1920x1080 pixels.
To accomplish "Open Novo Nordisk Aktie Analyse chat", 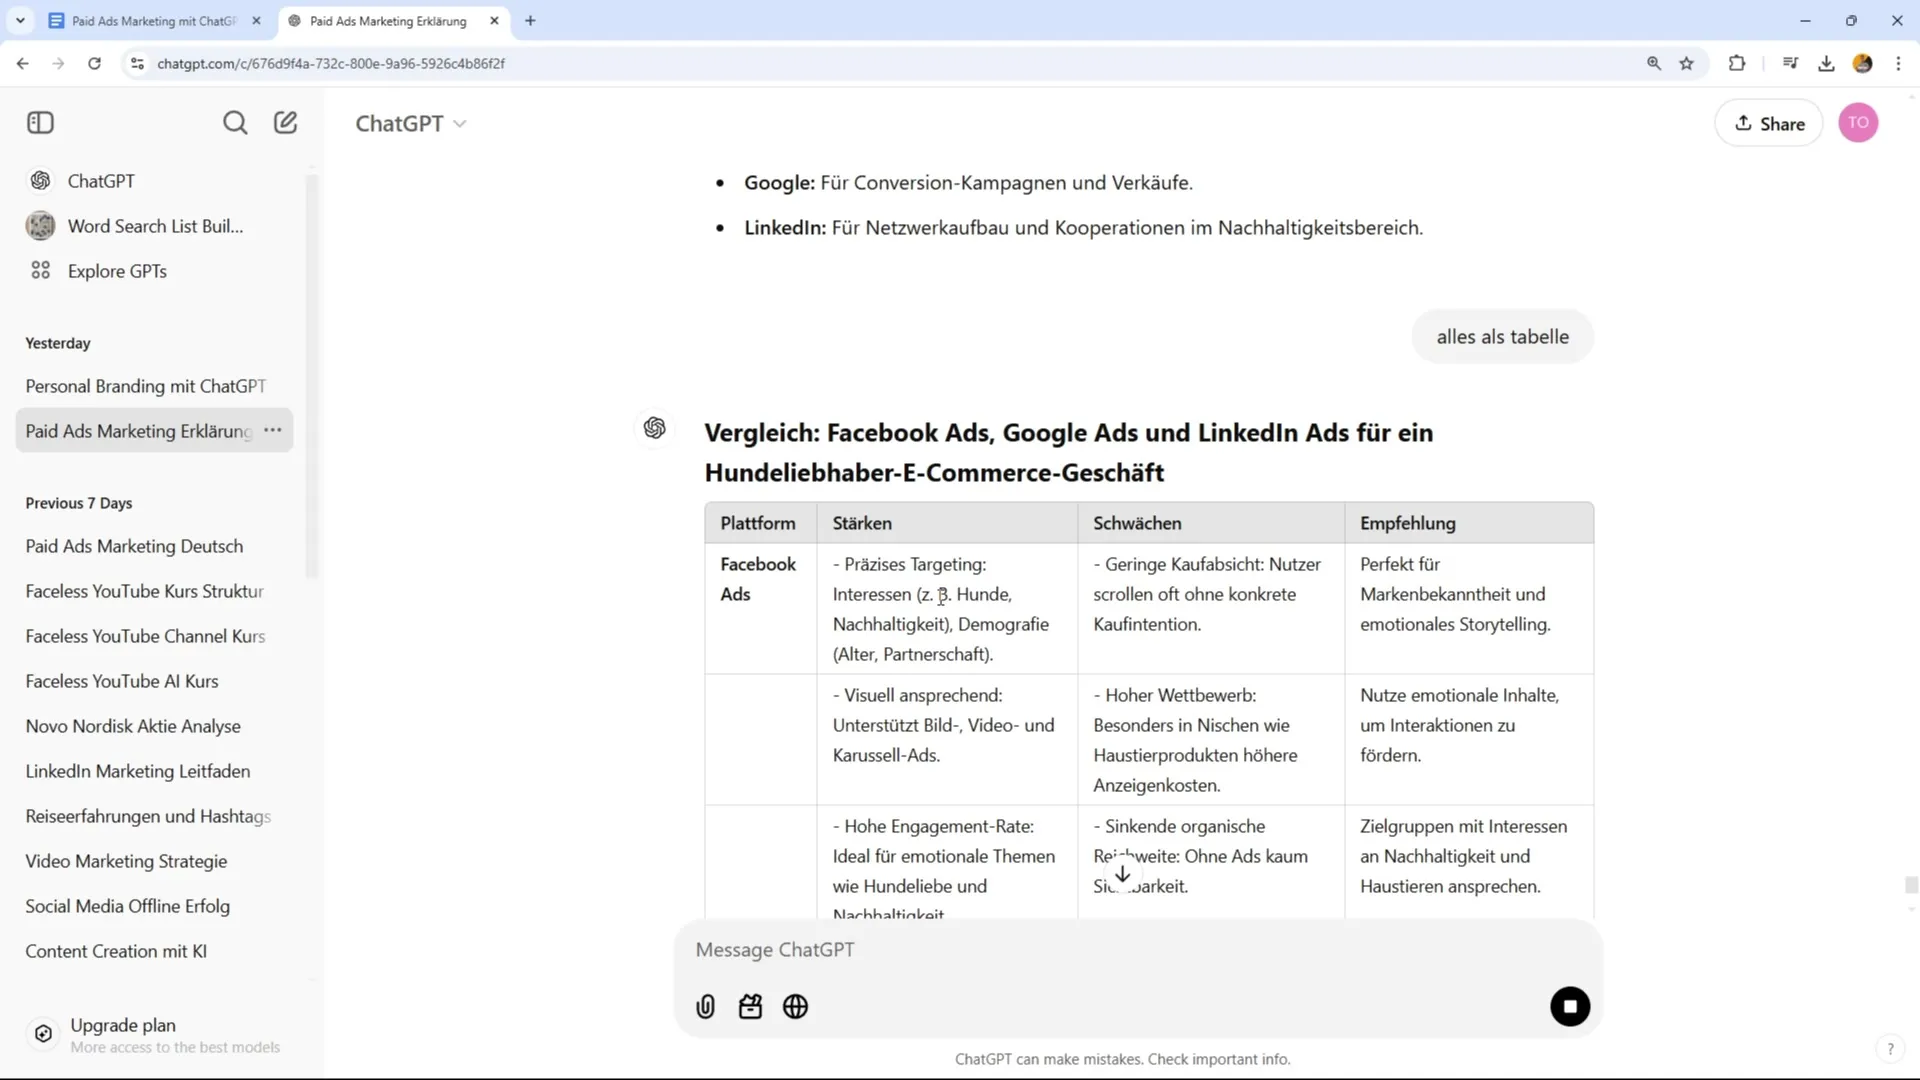I will tap(155, 726).
